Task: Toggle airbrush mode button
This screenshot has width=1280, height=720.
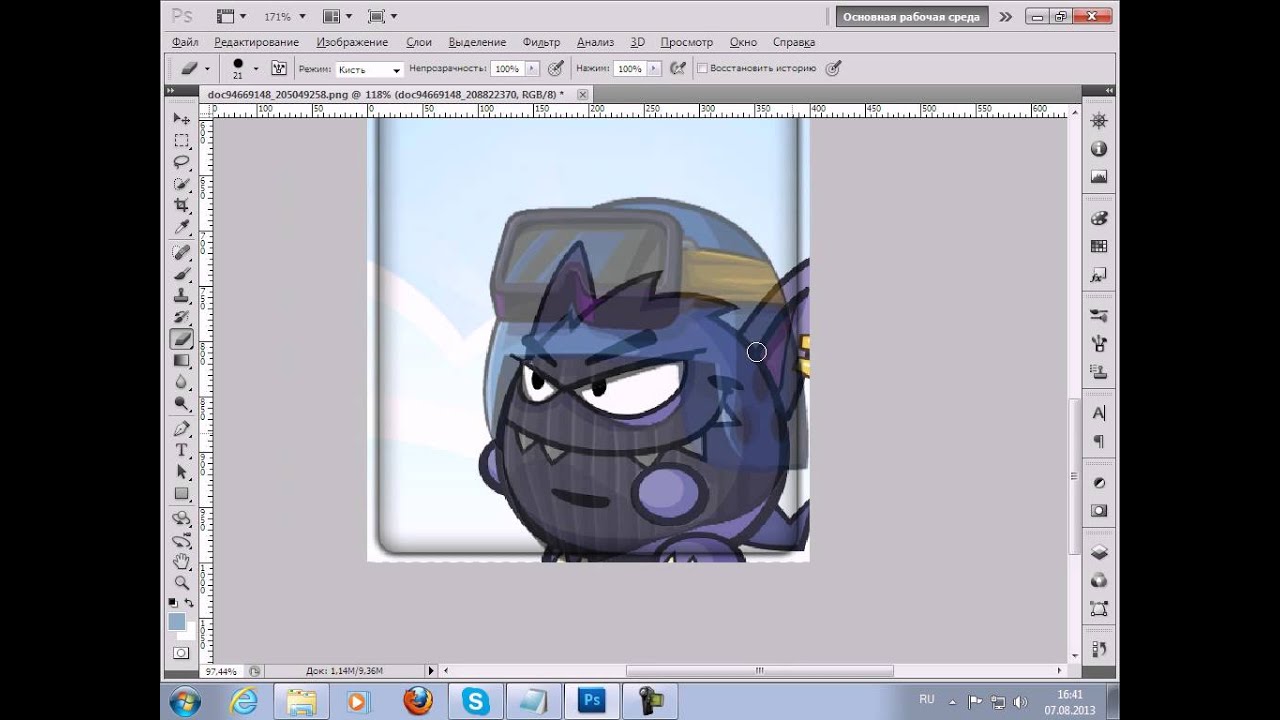Action: tap(678, 68)
